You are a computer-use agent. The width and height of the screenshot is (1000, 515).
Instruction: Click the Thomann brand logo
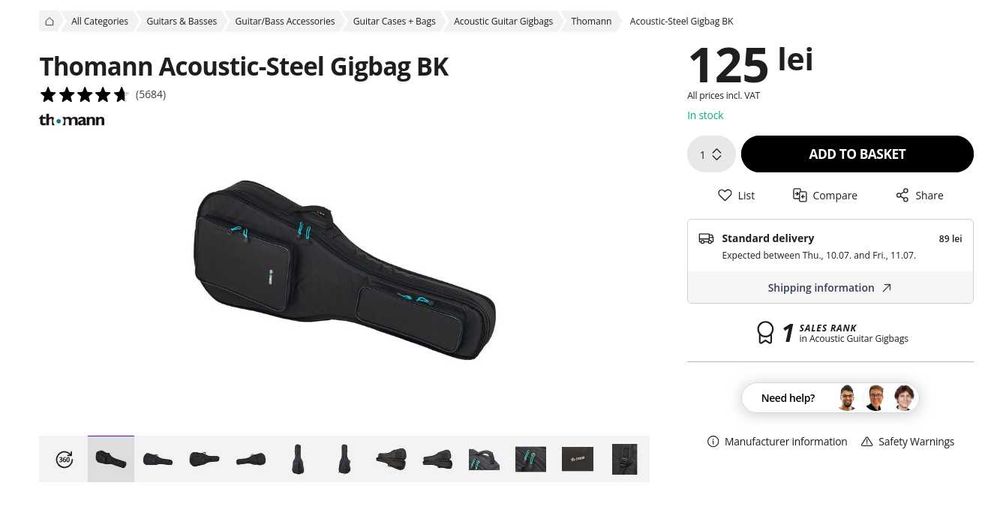pos(72,120)
